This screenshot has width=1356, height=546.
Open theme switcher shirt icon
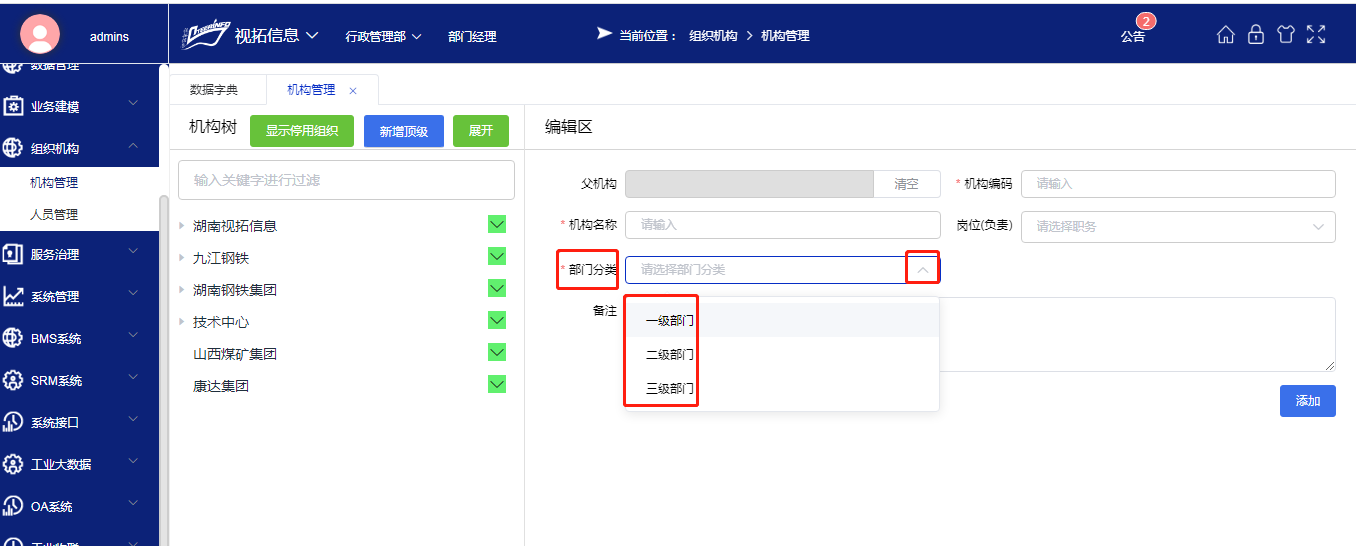pos(1286,35)
